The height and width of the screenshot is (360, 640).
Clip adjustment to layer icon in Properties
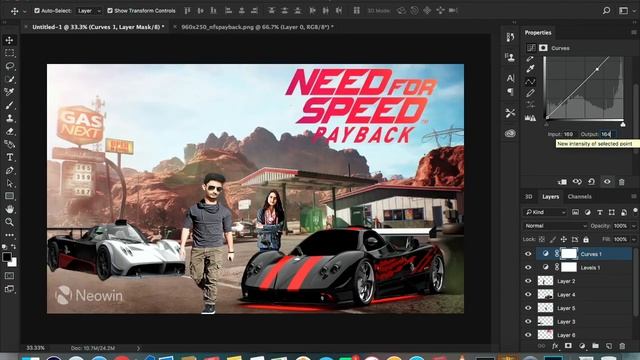(x=562, y=182)
